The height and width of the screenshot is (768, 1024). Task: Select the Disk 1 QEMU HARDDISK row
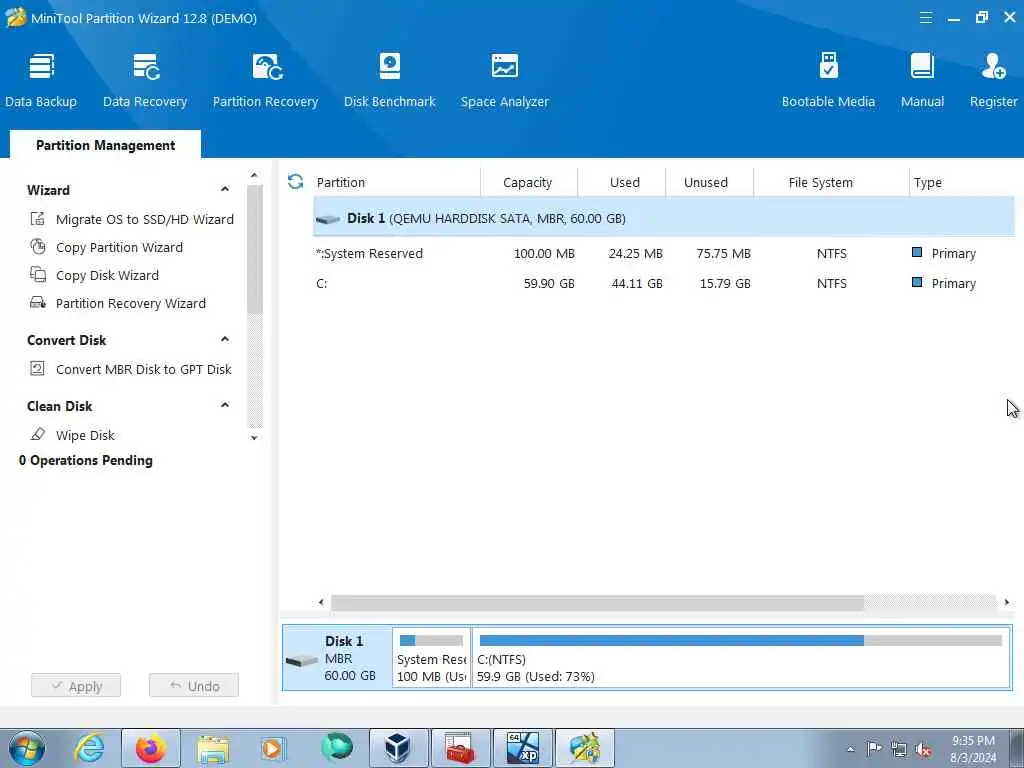click(664, 218)
